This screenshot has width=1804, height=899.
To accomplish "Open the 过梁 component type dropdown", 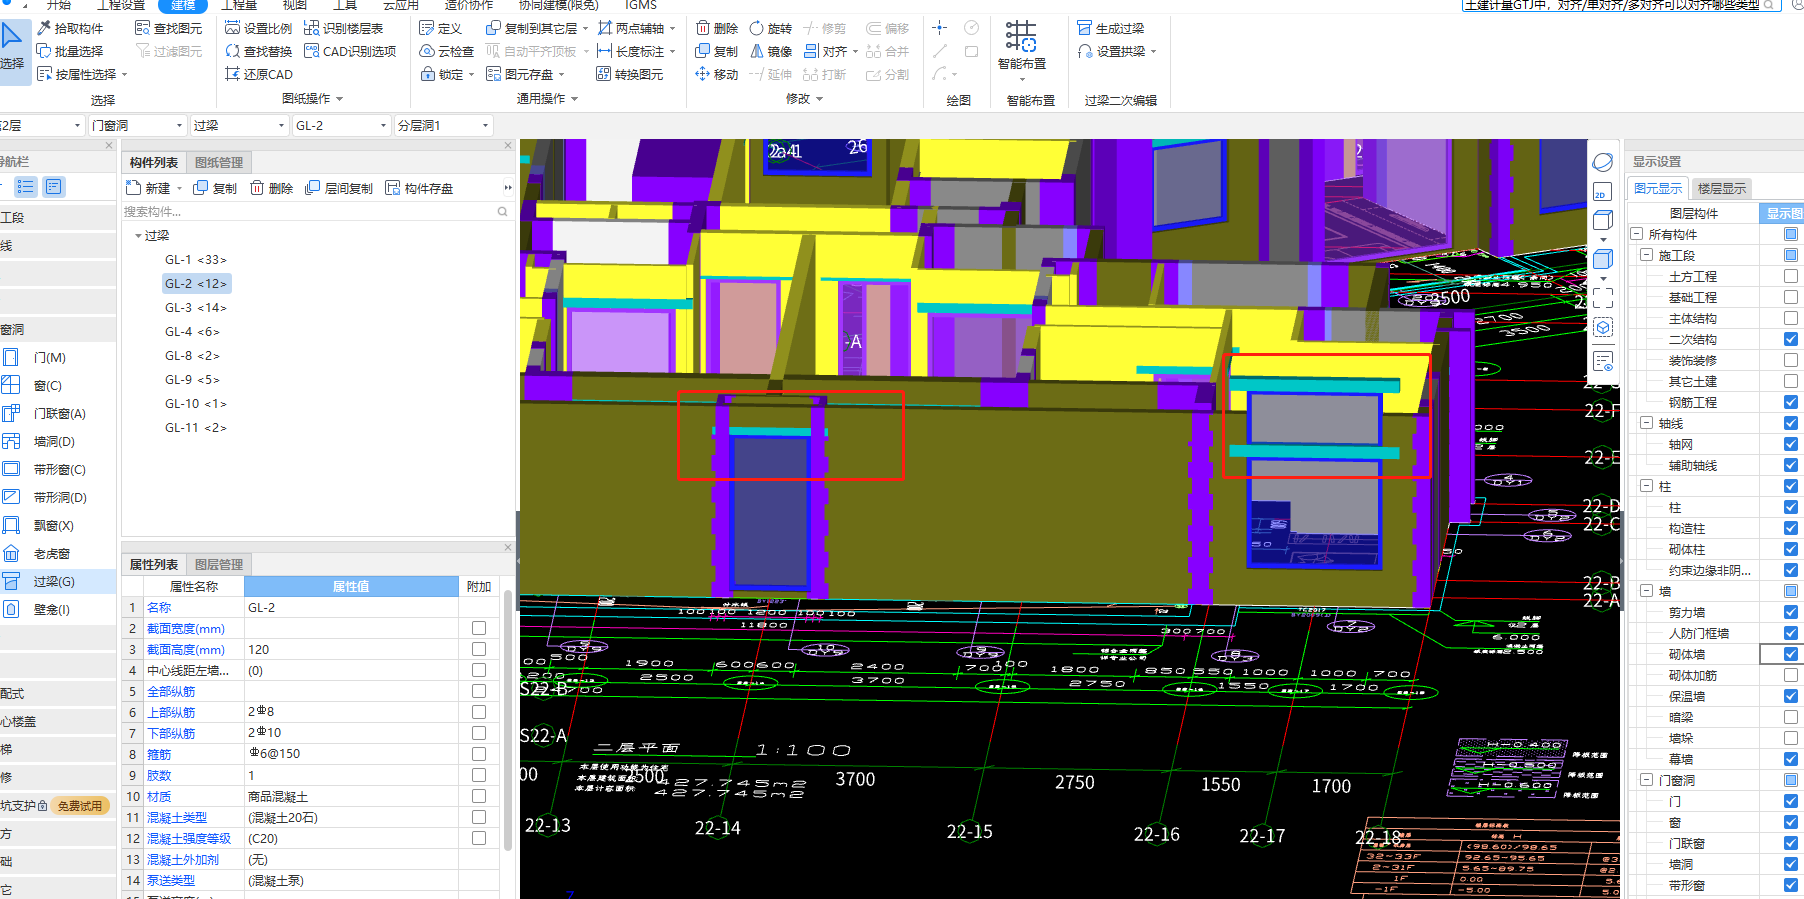I will click(239, 125).
